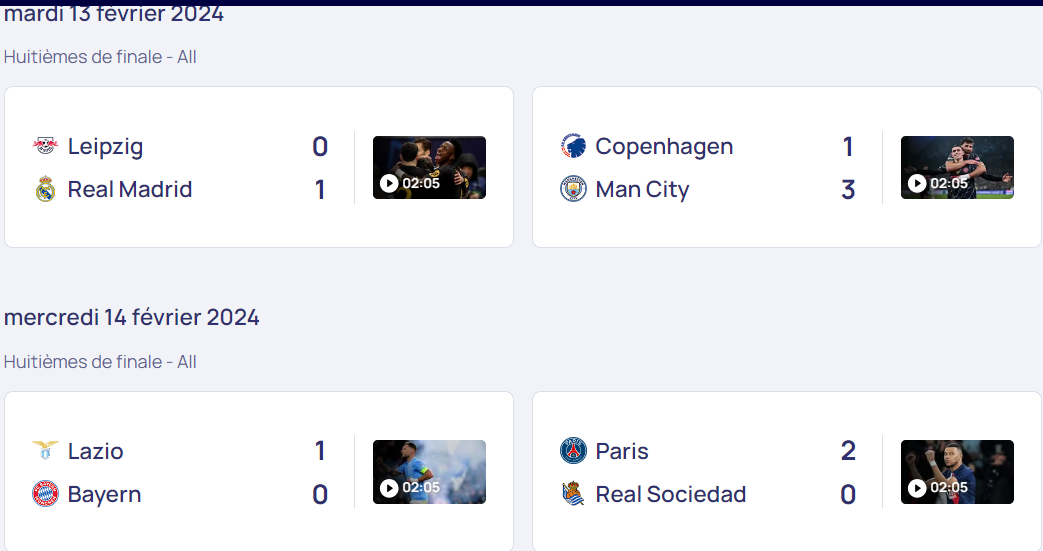Image resolution: width=1043 pixels, height=551 pixels.
Task: Play the Lazio vs Bayern highlights video
Action: click(x=429, y=472)
